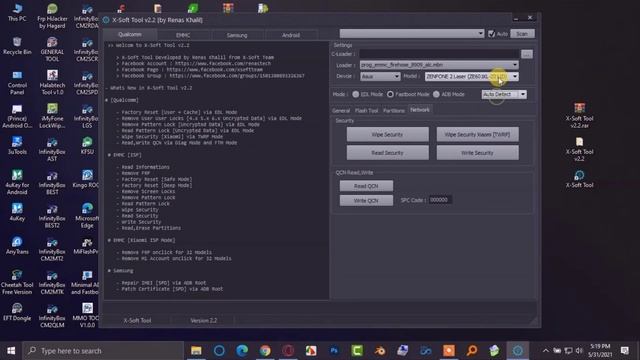Viewport: 640px width, 360px height.
Task: Open the General sub-tab
Action: point(341,111)
